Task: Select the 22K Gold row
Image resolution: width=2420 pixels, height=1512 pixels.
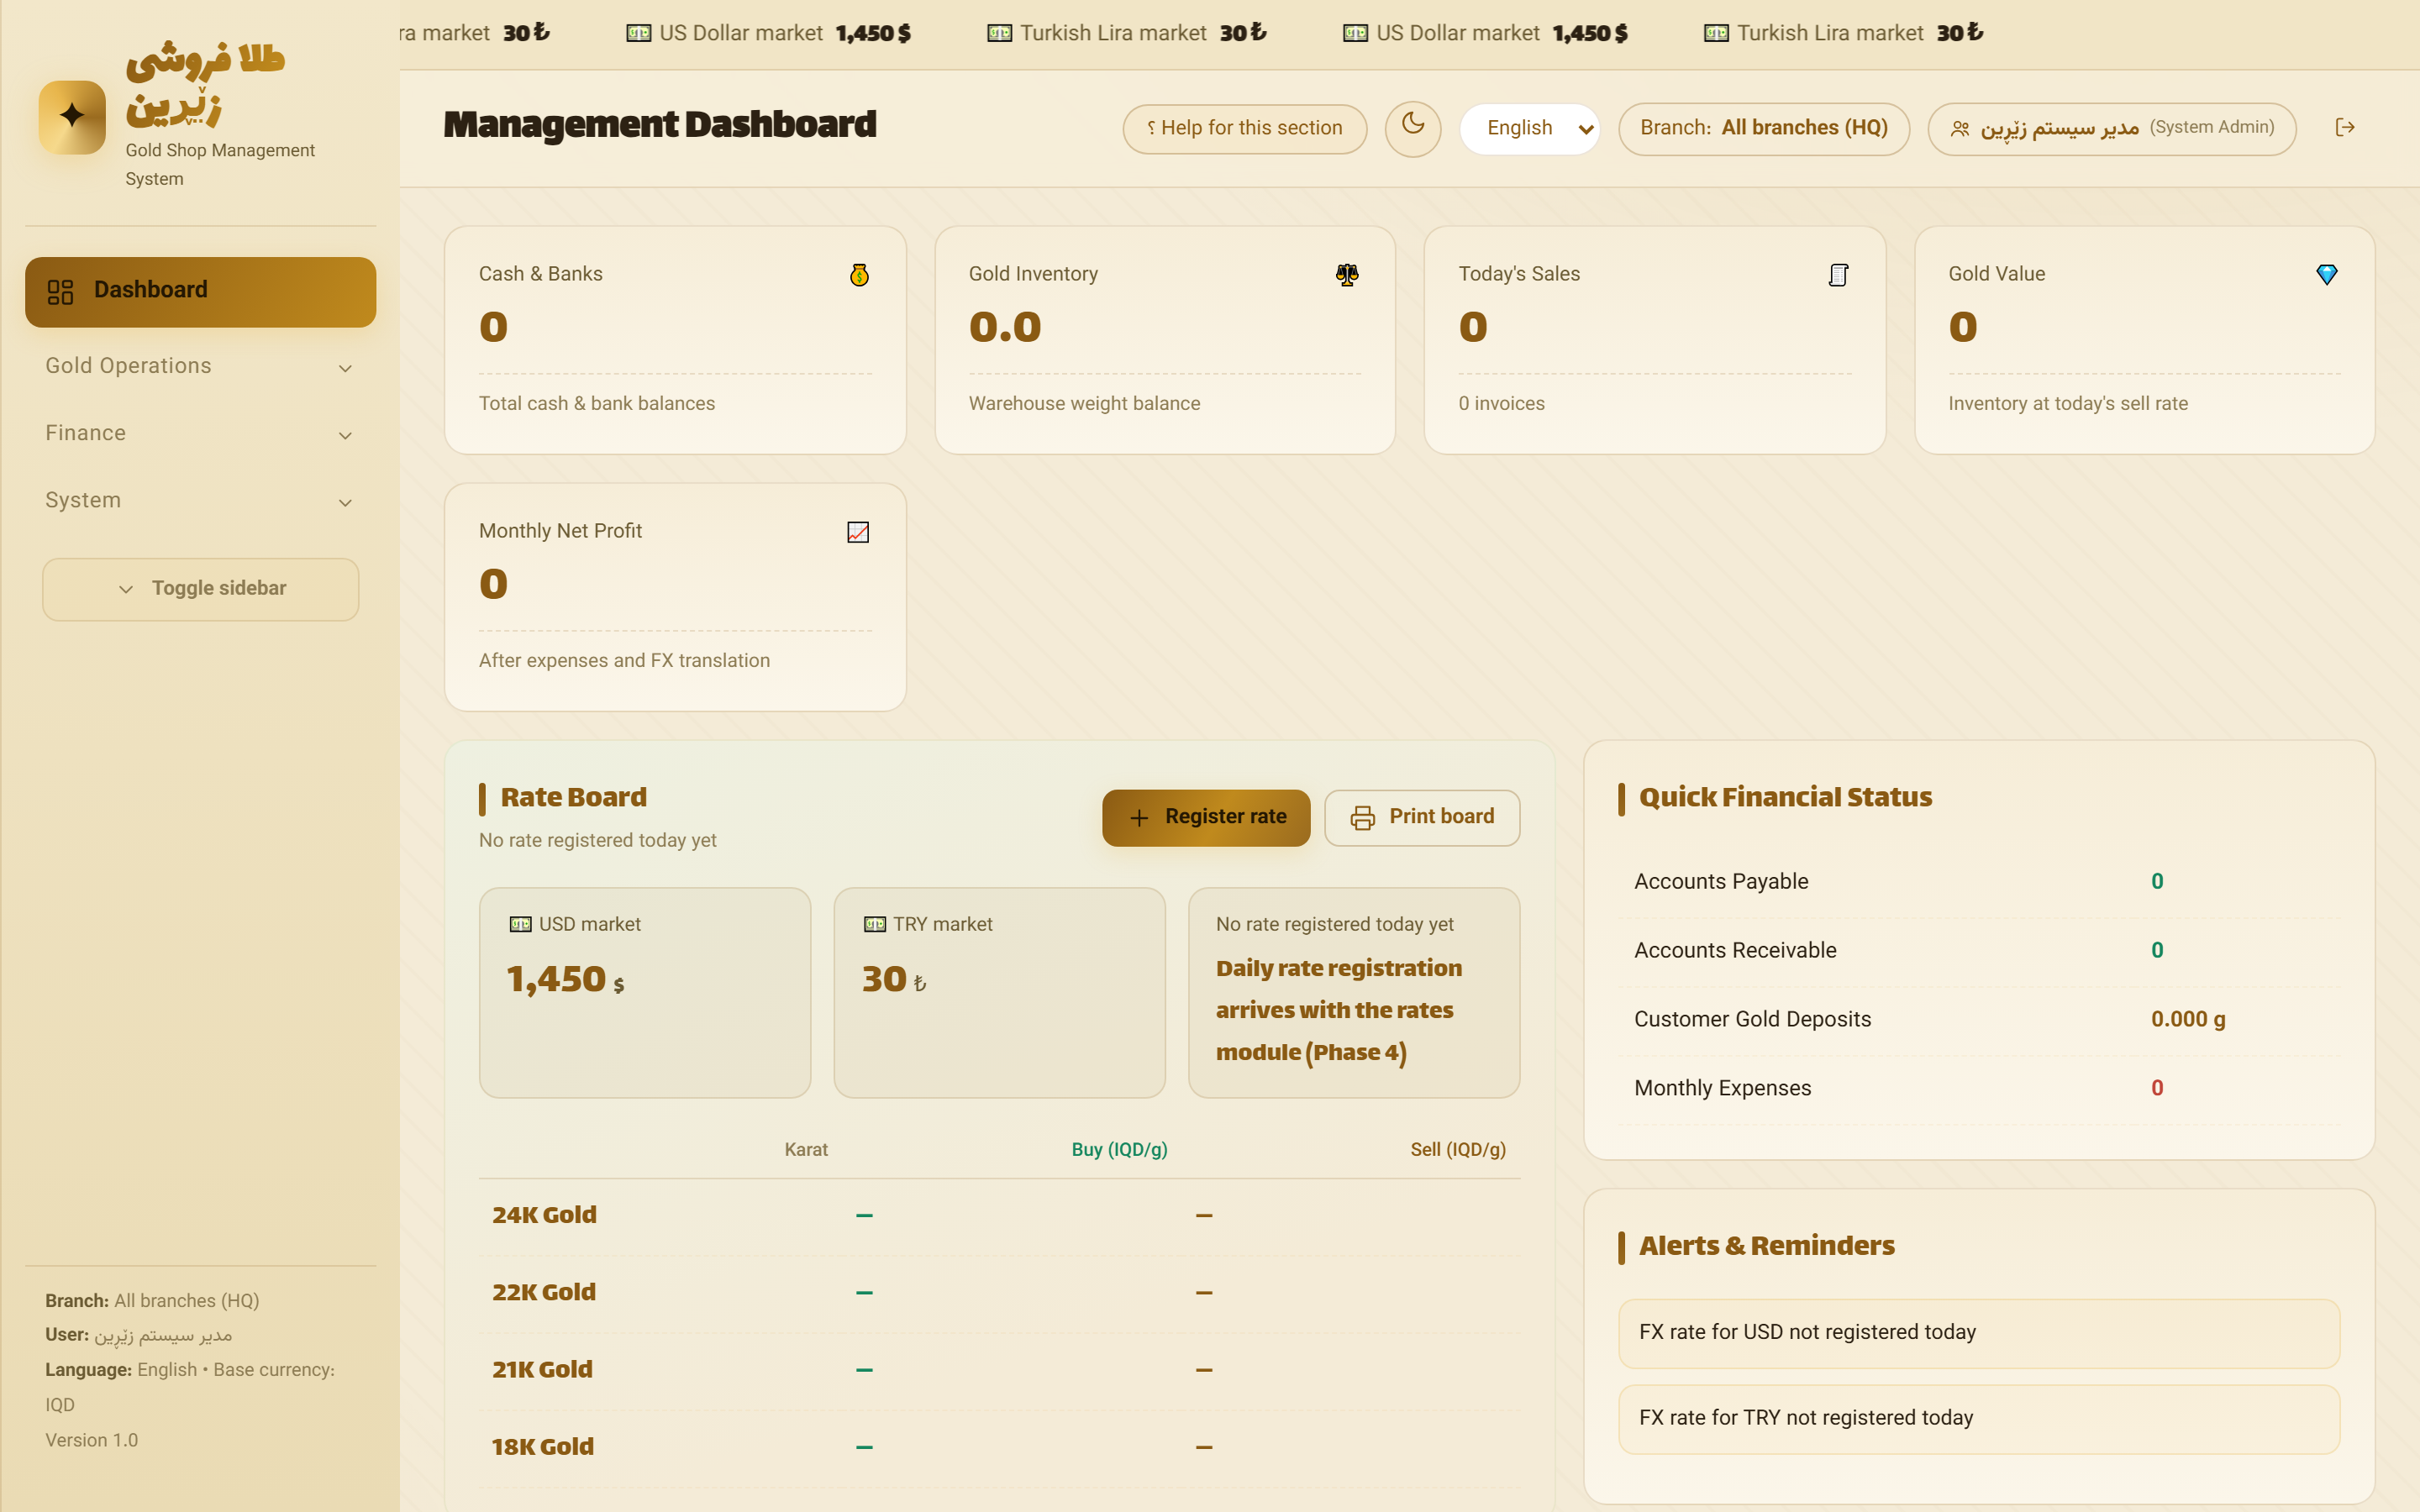Action: [x=1000, y=1293]
